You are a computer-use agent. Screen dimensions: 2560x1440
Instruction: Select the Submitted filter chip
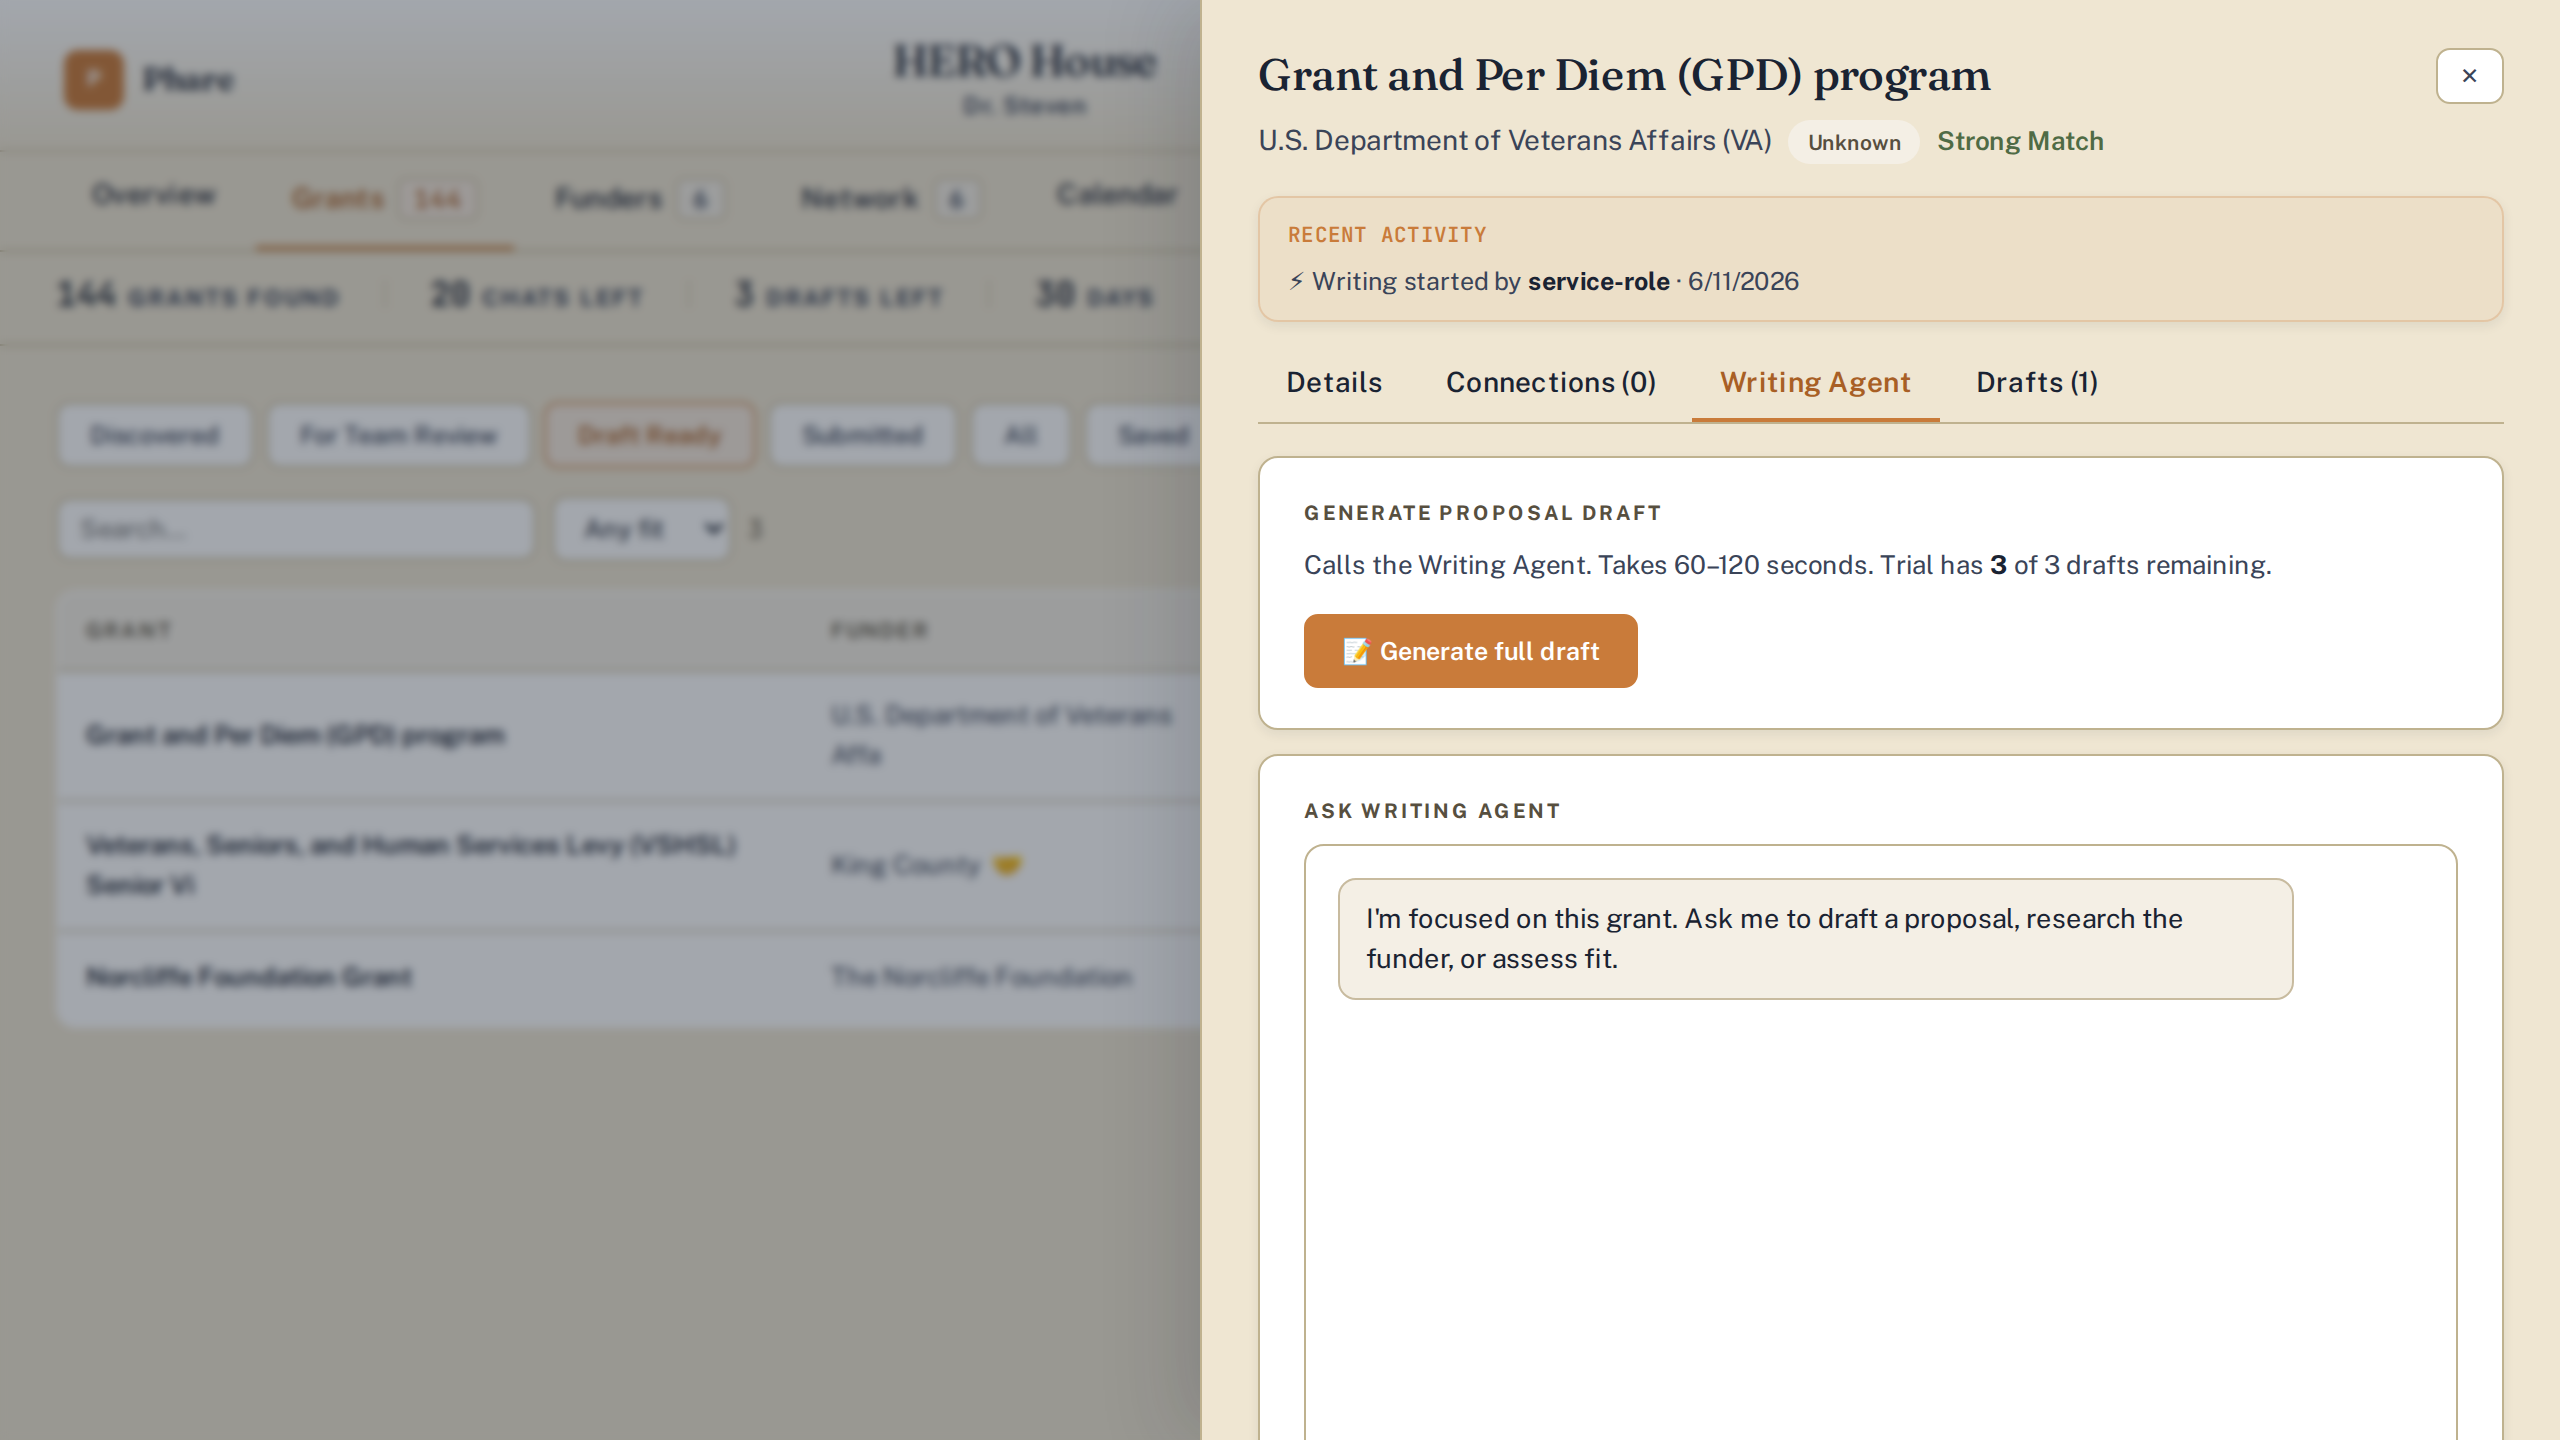[x=863, y=435]
